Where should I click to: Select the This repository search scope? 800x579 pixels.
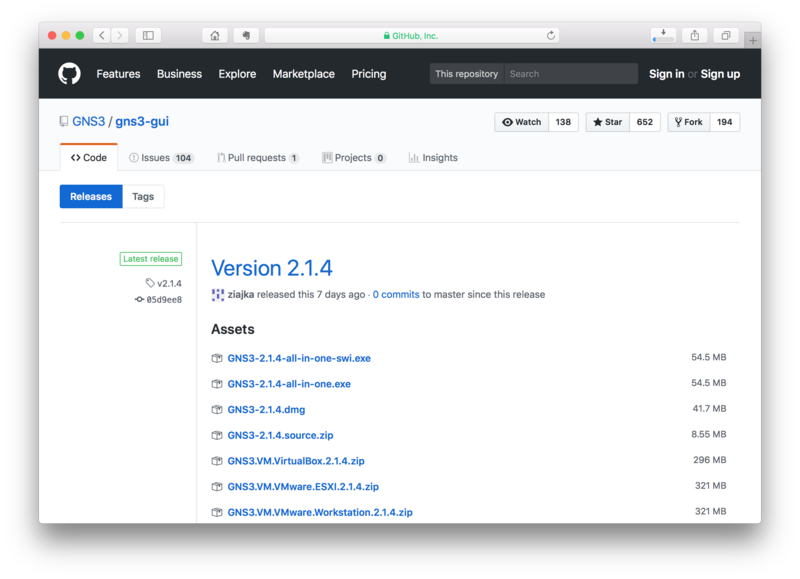click(467, 73)
